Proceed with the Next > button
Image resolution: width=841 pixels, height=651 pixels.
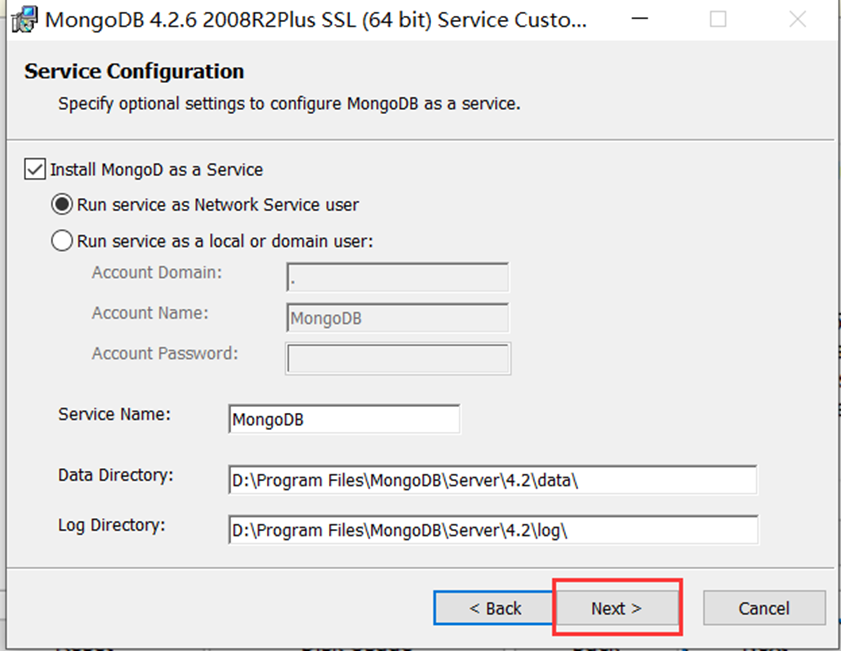click(617, 608)
